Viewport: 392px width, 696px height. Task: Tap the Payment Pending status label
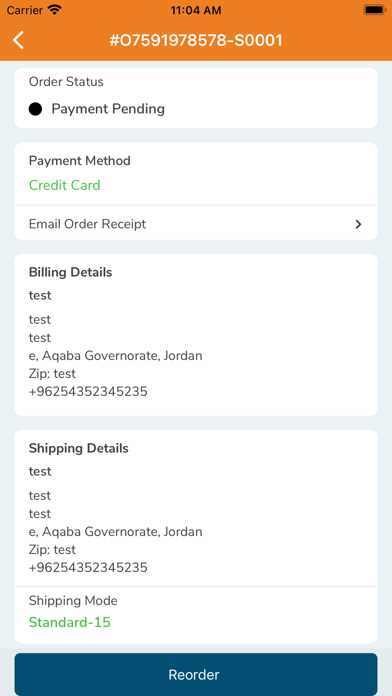pos(108,109)
